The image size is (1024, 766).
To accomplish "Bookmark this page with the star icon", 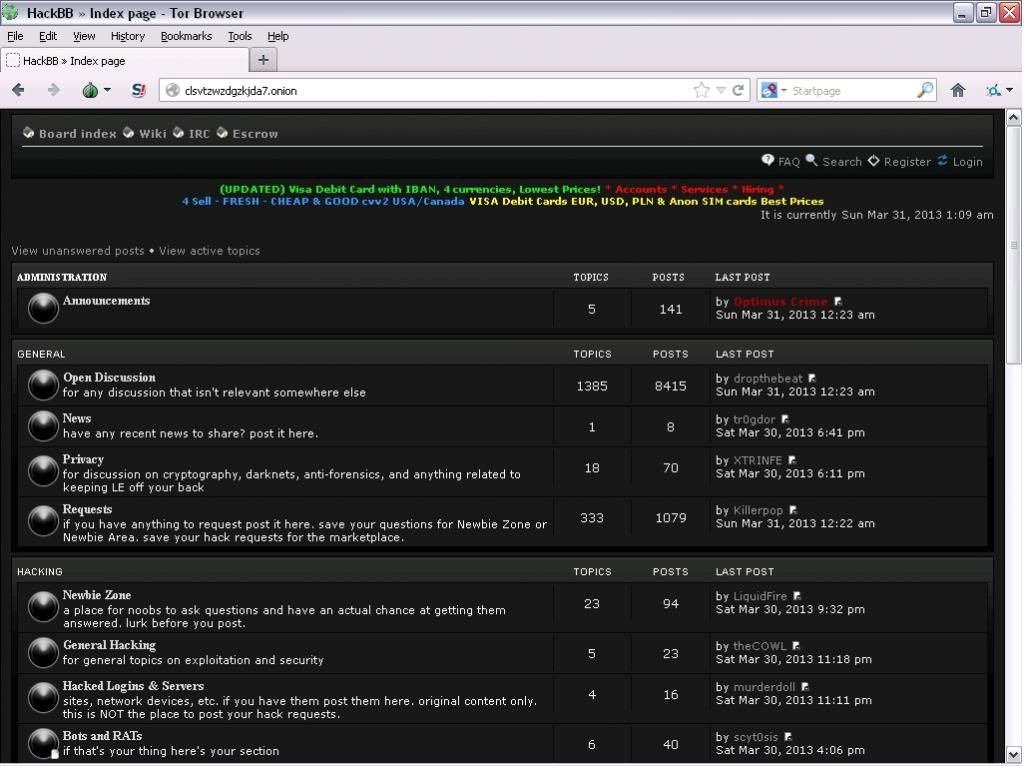I will pos(701,90).
